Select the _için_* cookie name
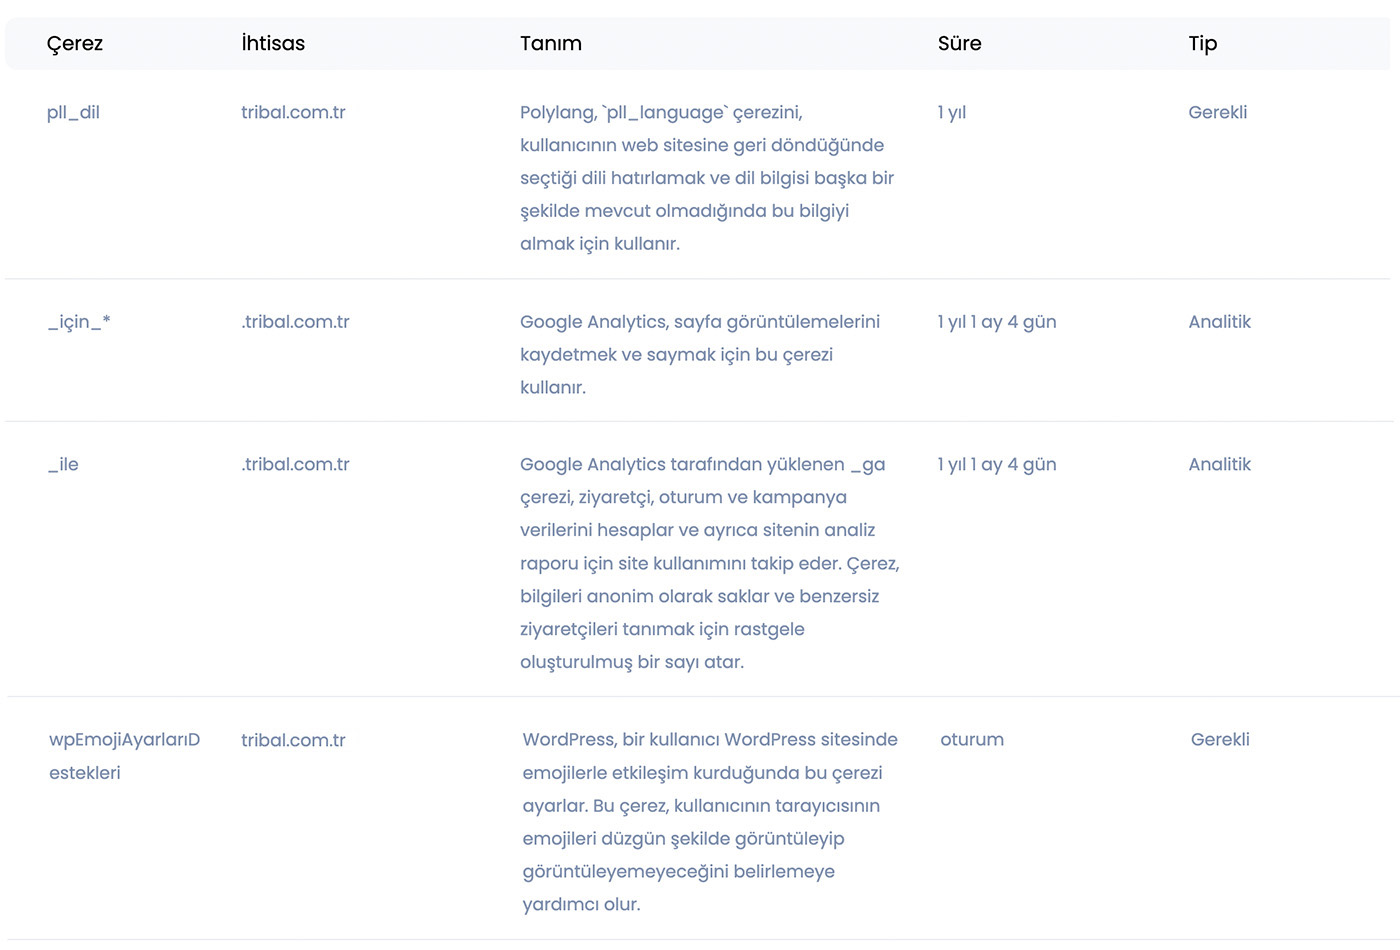This screenshot has width=1400, height=950. (79, 322)
